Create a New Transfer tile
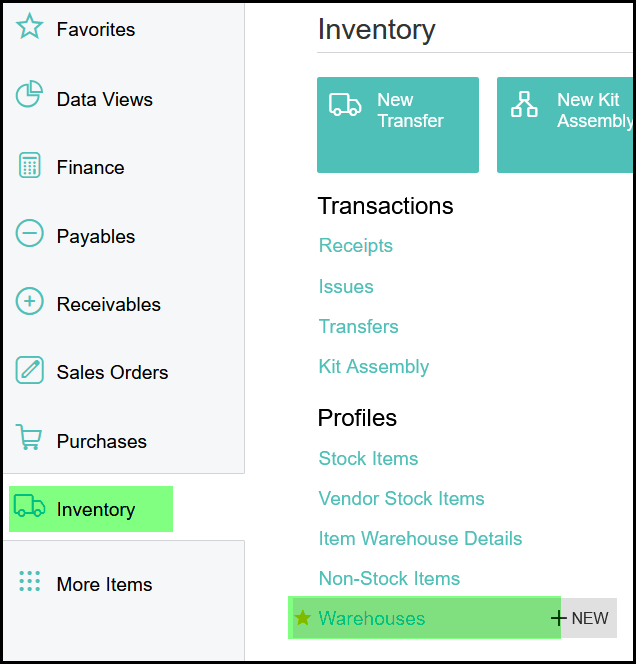This screenshot has width=636, height=664. tap(398, 124)
